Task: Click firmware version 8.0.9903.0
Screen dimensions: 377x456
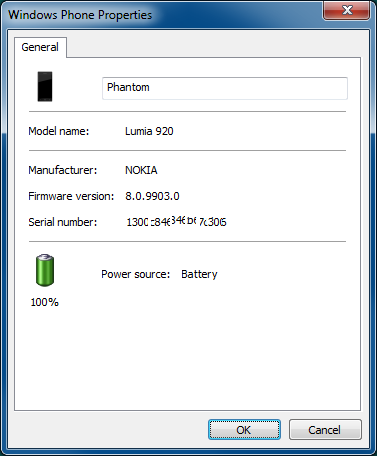Action: click(152, 196)
